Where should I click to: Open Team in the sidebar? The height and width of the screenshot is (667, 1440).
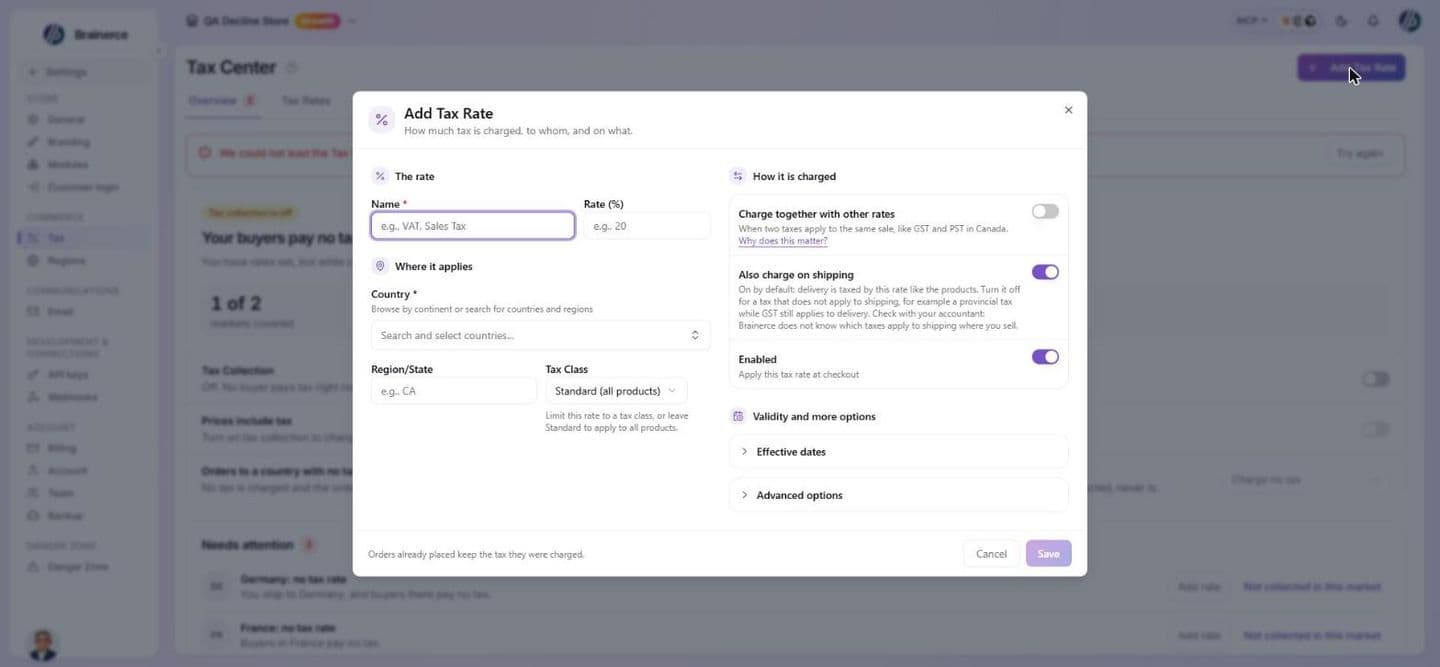coord(60,493)
